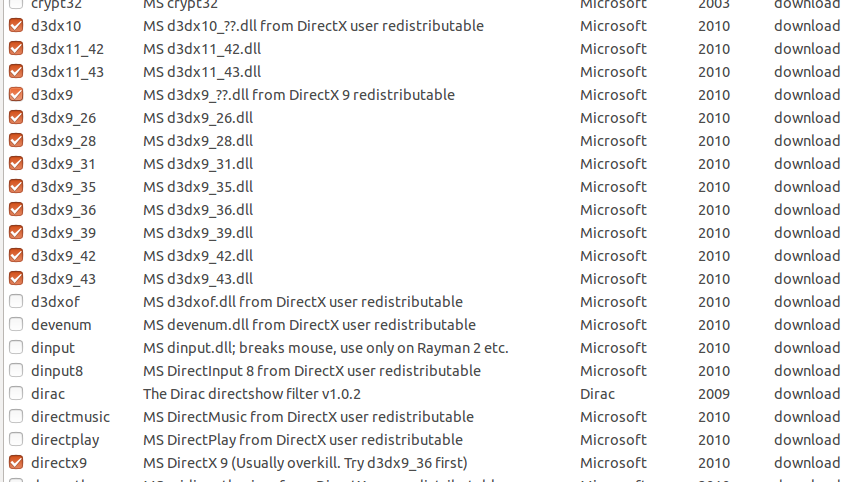
Task: Disable the d3dx9_31 checkbox
Action: tap(16, 163)
